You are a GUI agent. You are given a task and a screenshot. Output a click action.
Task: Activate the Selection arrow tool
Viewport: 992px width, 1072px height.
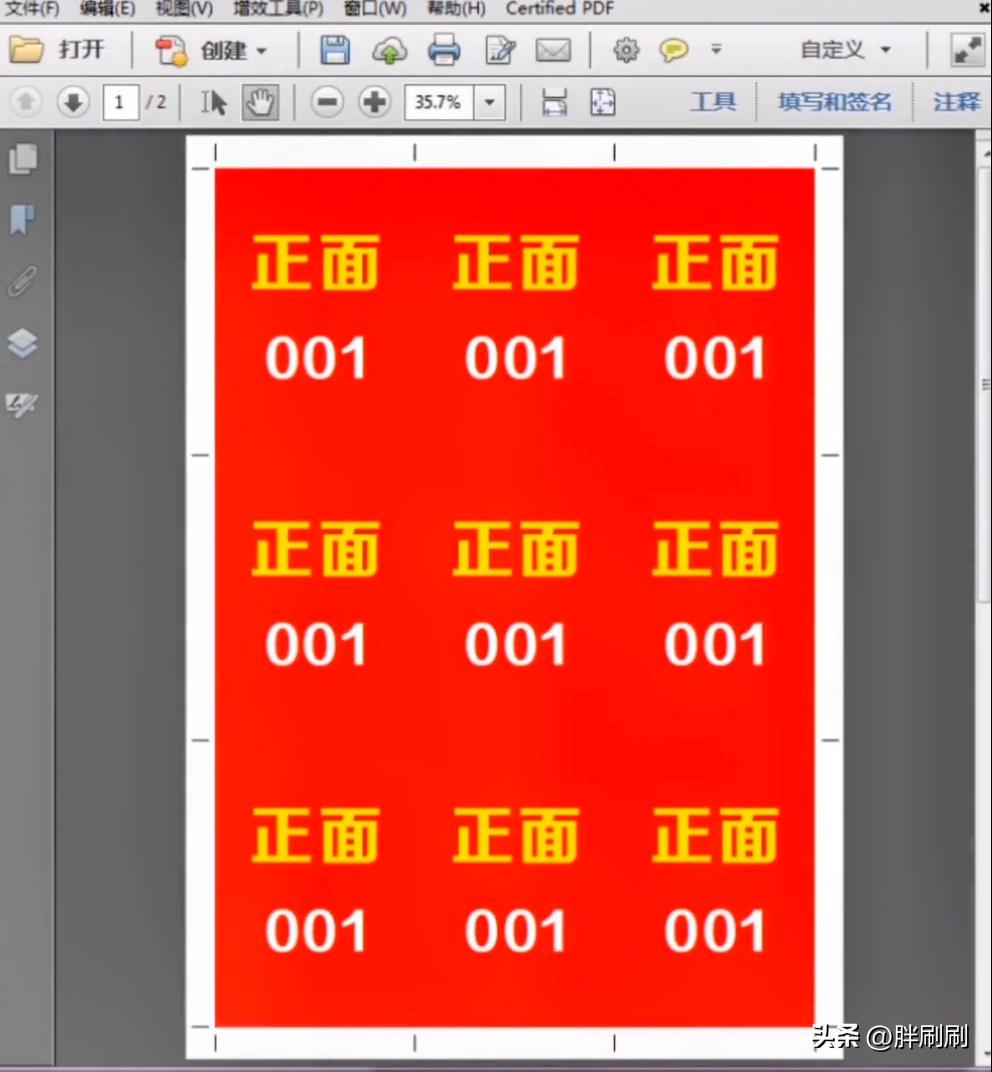[212, 101]
